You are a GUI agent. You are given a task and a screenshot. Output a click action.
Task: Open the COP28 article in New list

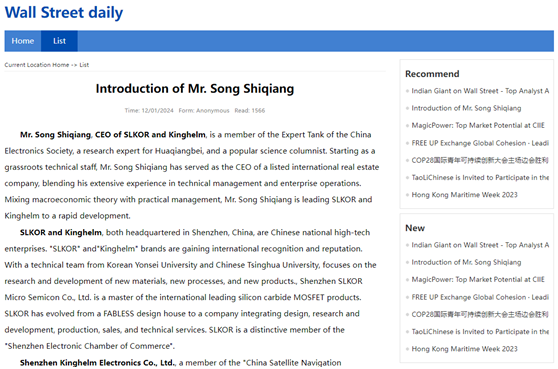(x=480, y=314)
